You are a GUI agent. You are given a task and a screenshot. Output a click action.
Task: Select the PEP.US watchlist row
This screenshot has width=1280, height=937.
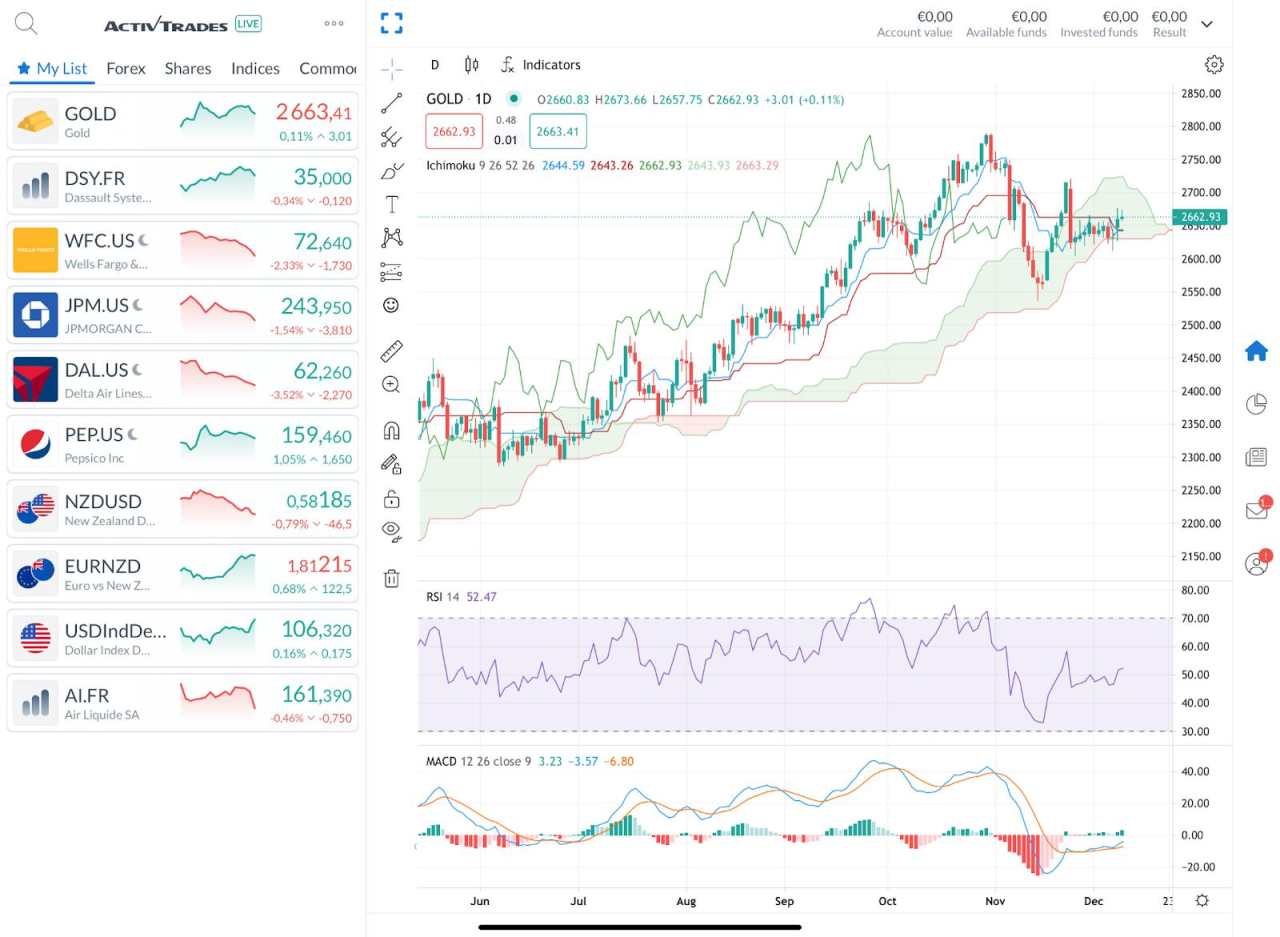183,446
